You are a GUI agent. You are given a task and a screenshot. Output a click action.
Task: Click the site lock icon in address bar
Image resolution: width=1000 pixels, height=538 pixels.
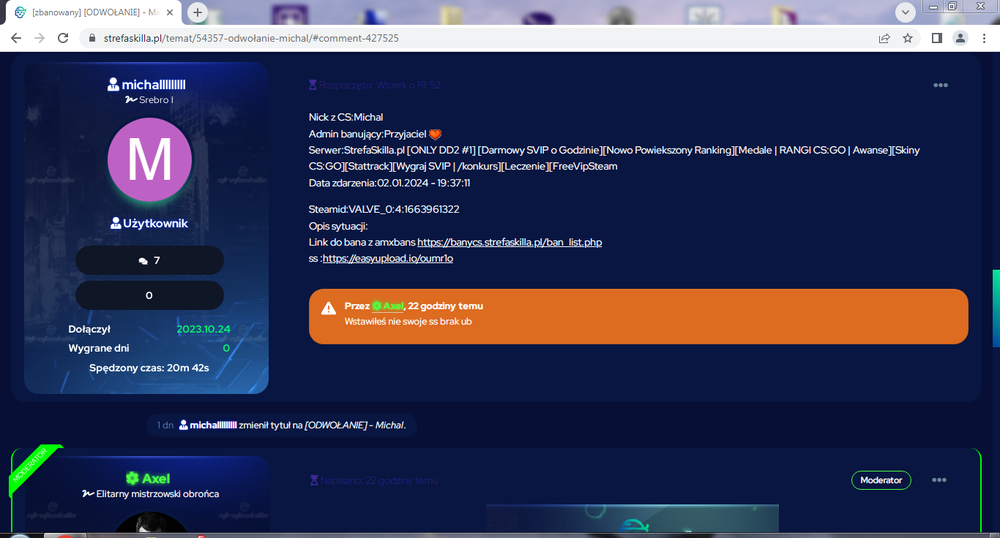92,38
